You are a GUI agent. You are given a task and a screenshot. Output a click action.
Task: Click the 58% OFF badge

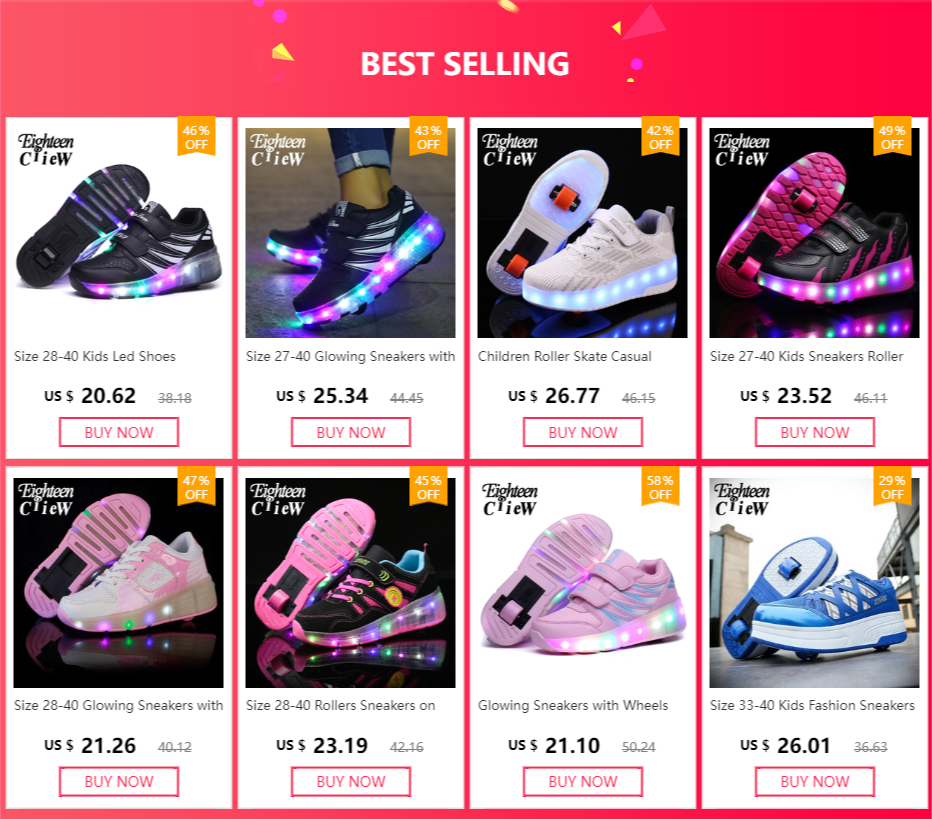pyautogui.click(x=660, y=487)
